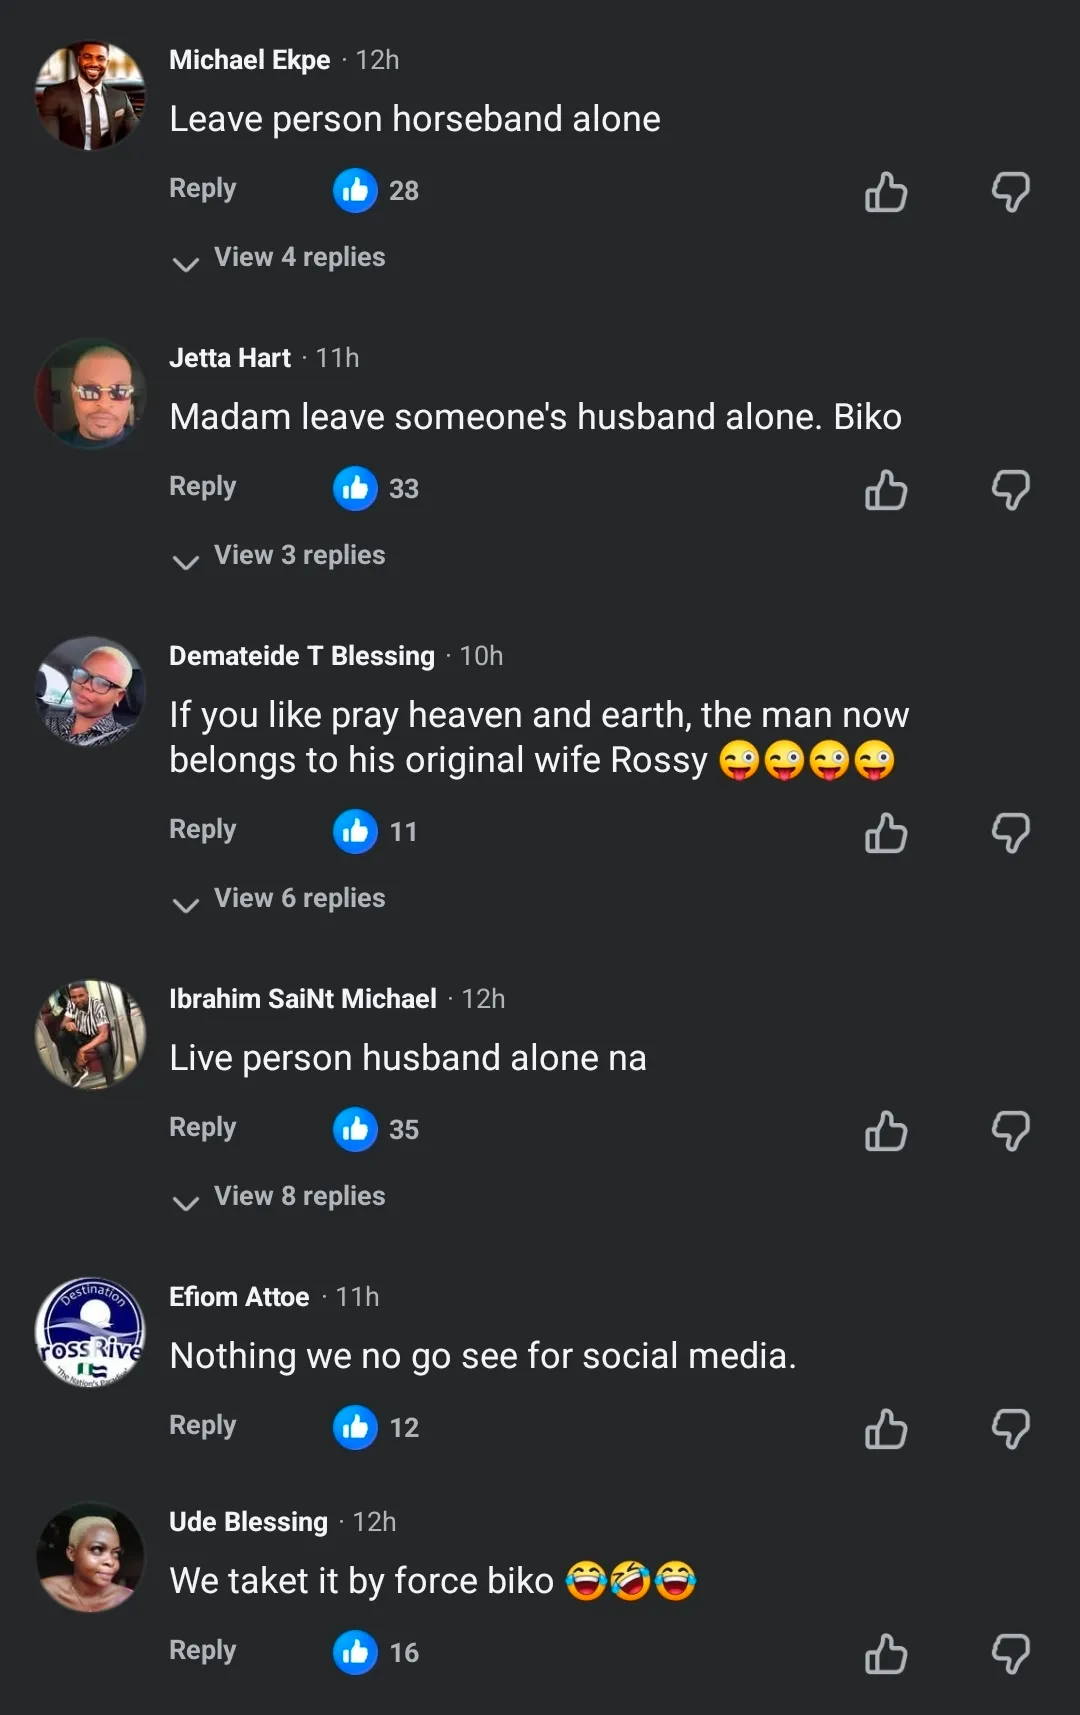This screenshot has height=1715, width=1080.
Task: Open Efiom Attoe's Cross River avatar
Action: 90,1333
